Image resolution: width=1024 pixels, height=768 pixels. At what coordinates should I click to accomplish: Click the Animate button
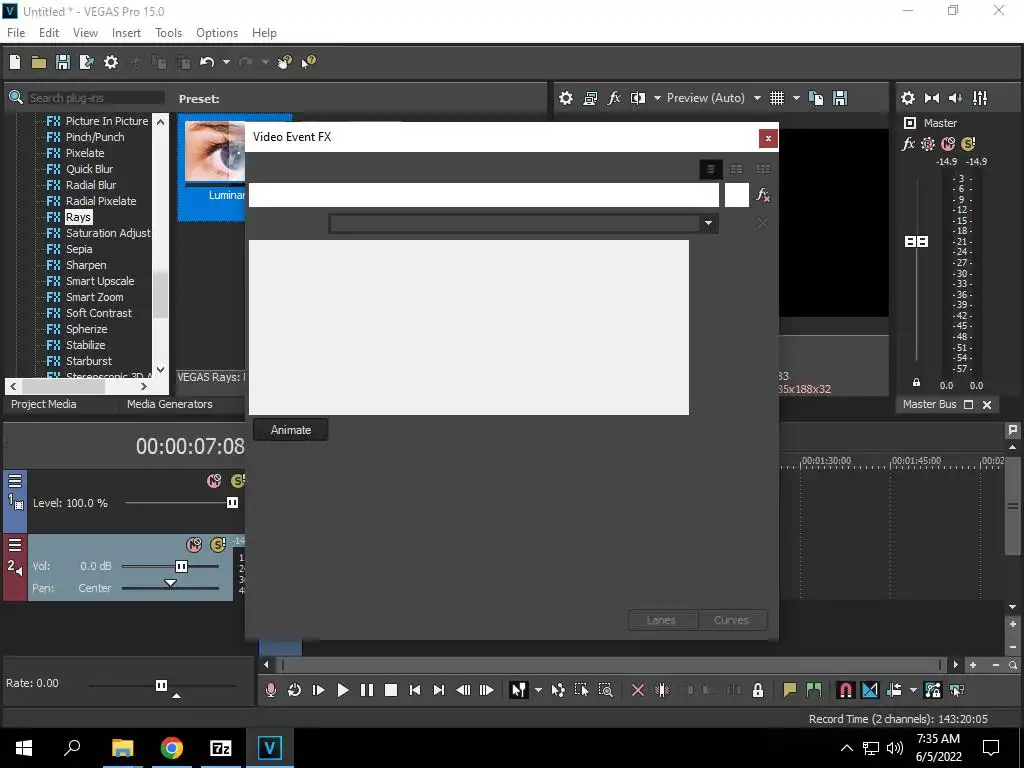click(x=291, y=430)
